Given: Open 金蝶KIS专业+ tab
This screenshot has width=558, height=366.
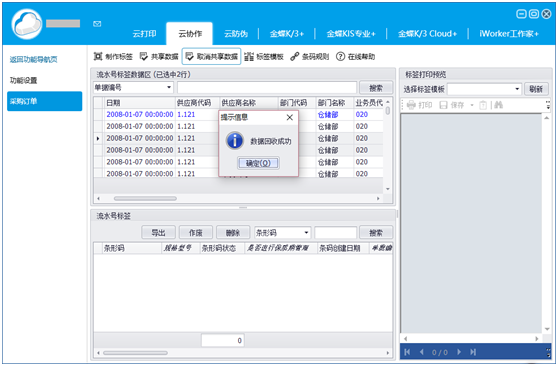Looking at the screenshot, I should (351, 34).
